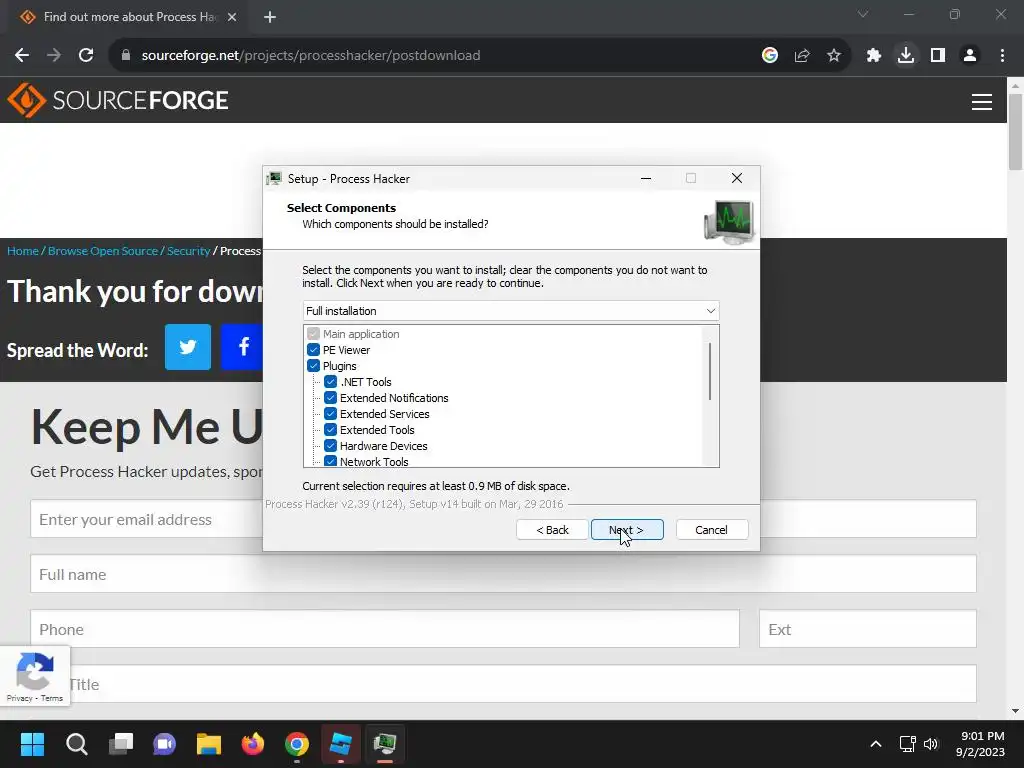Click the address bar URL
The width and height of the screenshot is (1024, 768).
point(311,56)
